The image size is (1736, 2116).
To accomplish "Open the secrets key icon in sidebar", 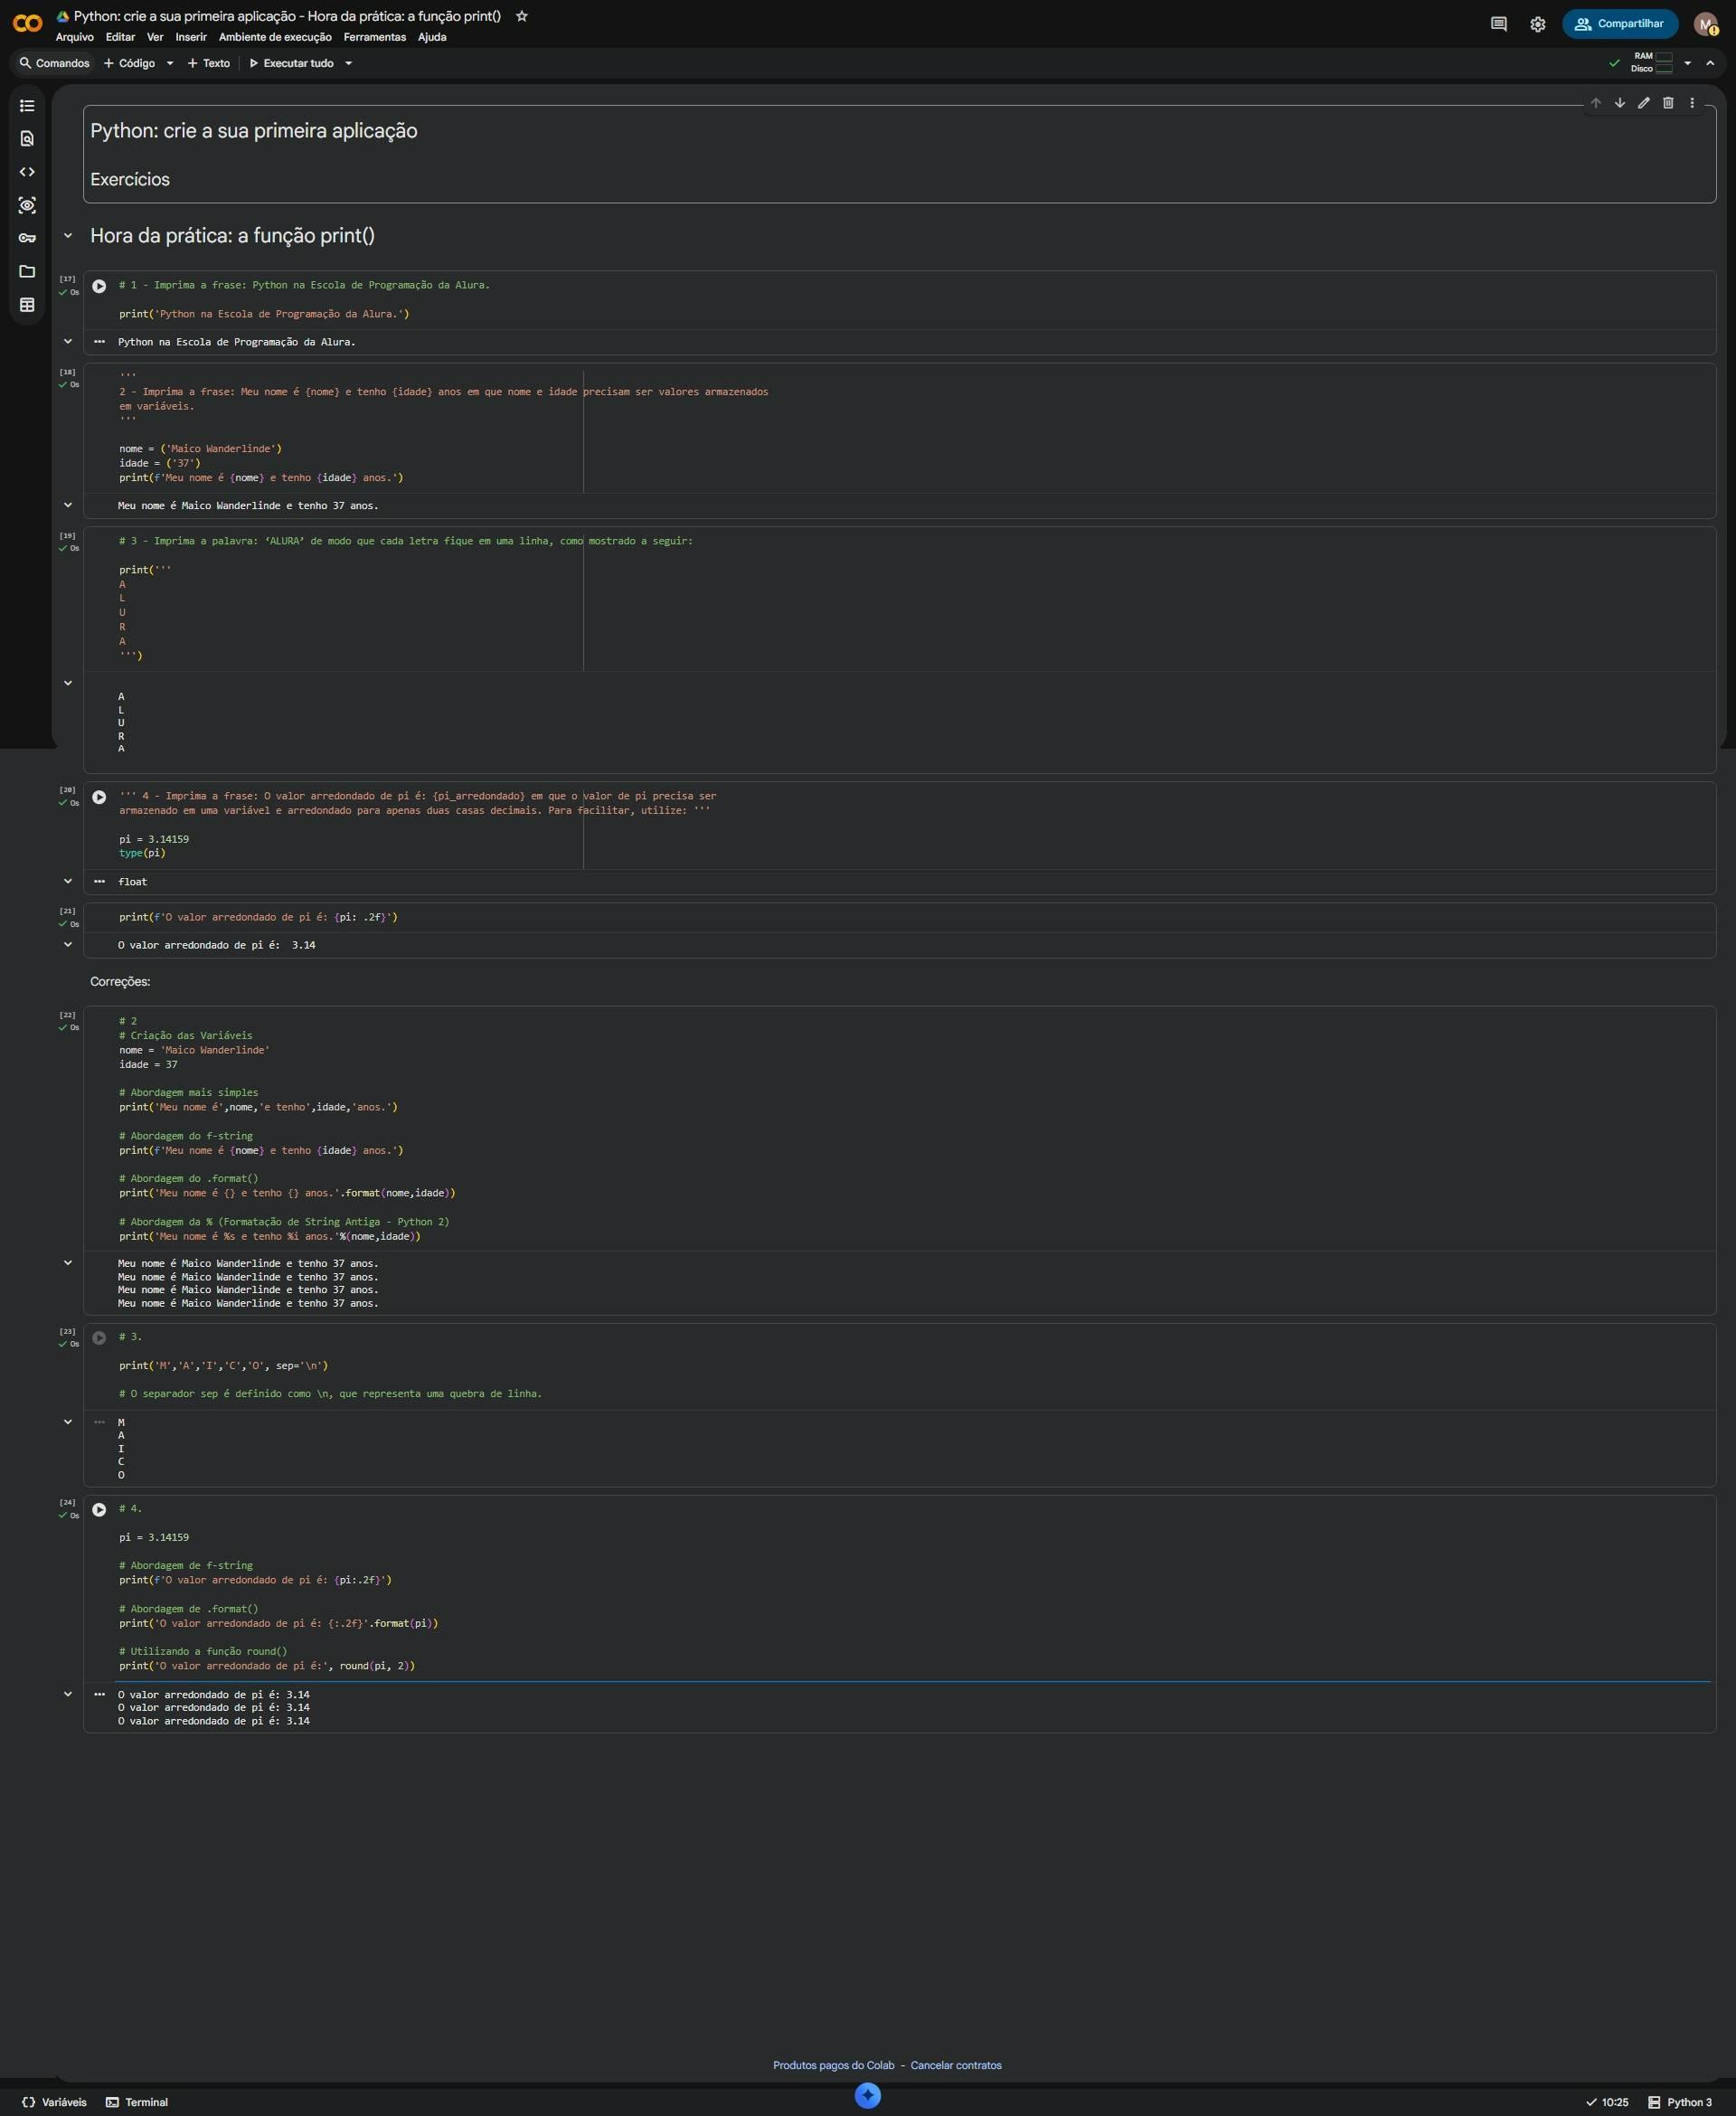I will [27, 238].
